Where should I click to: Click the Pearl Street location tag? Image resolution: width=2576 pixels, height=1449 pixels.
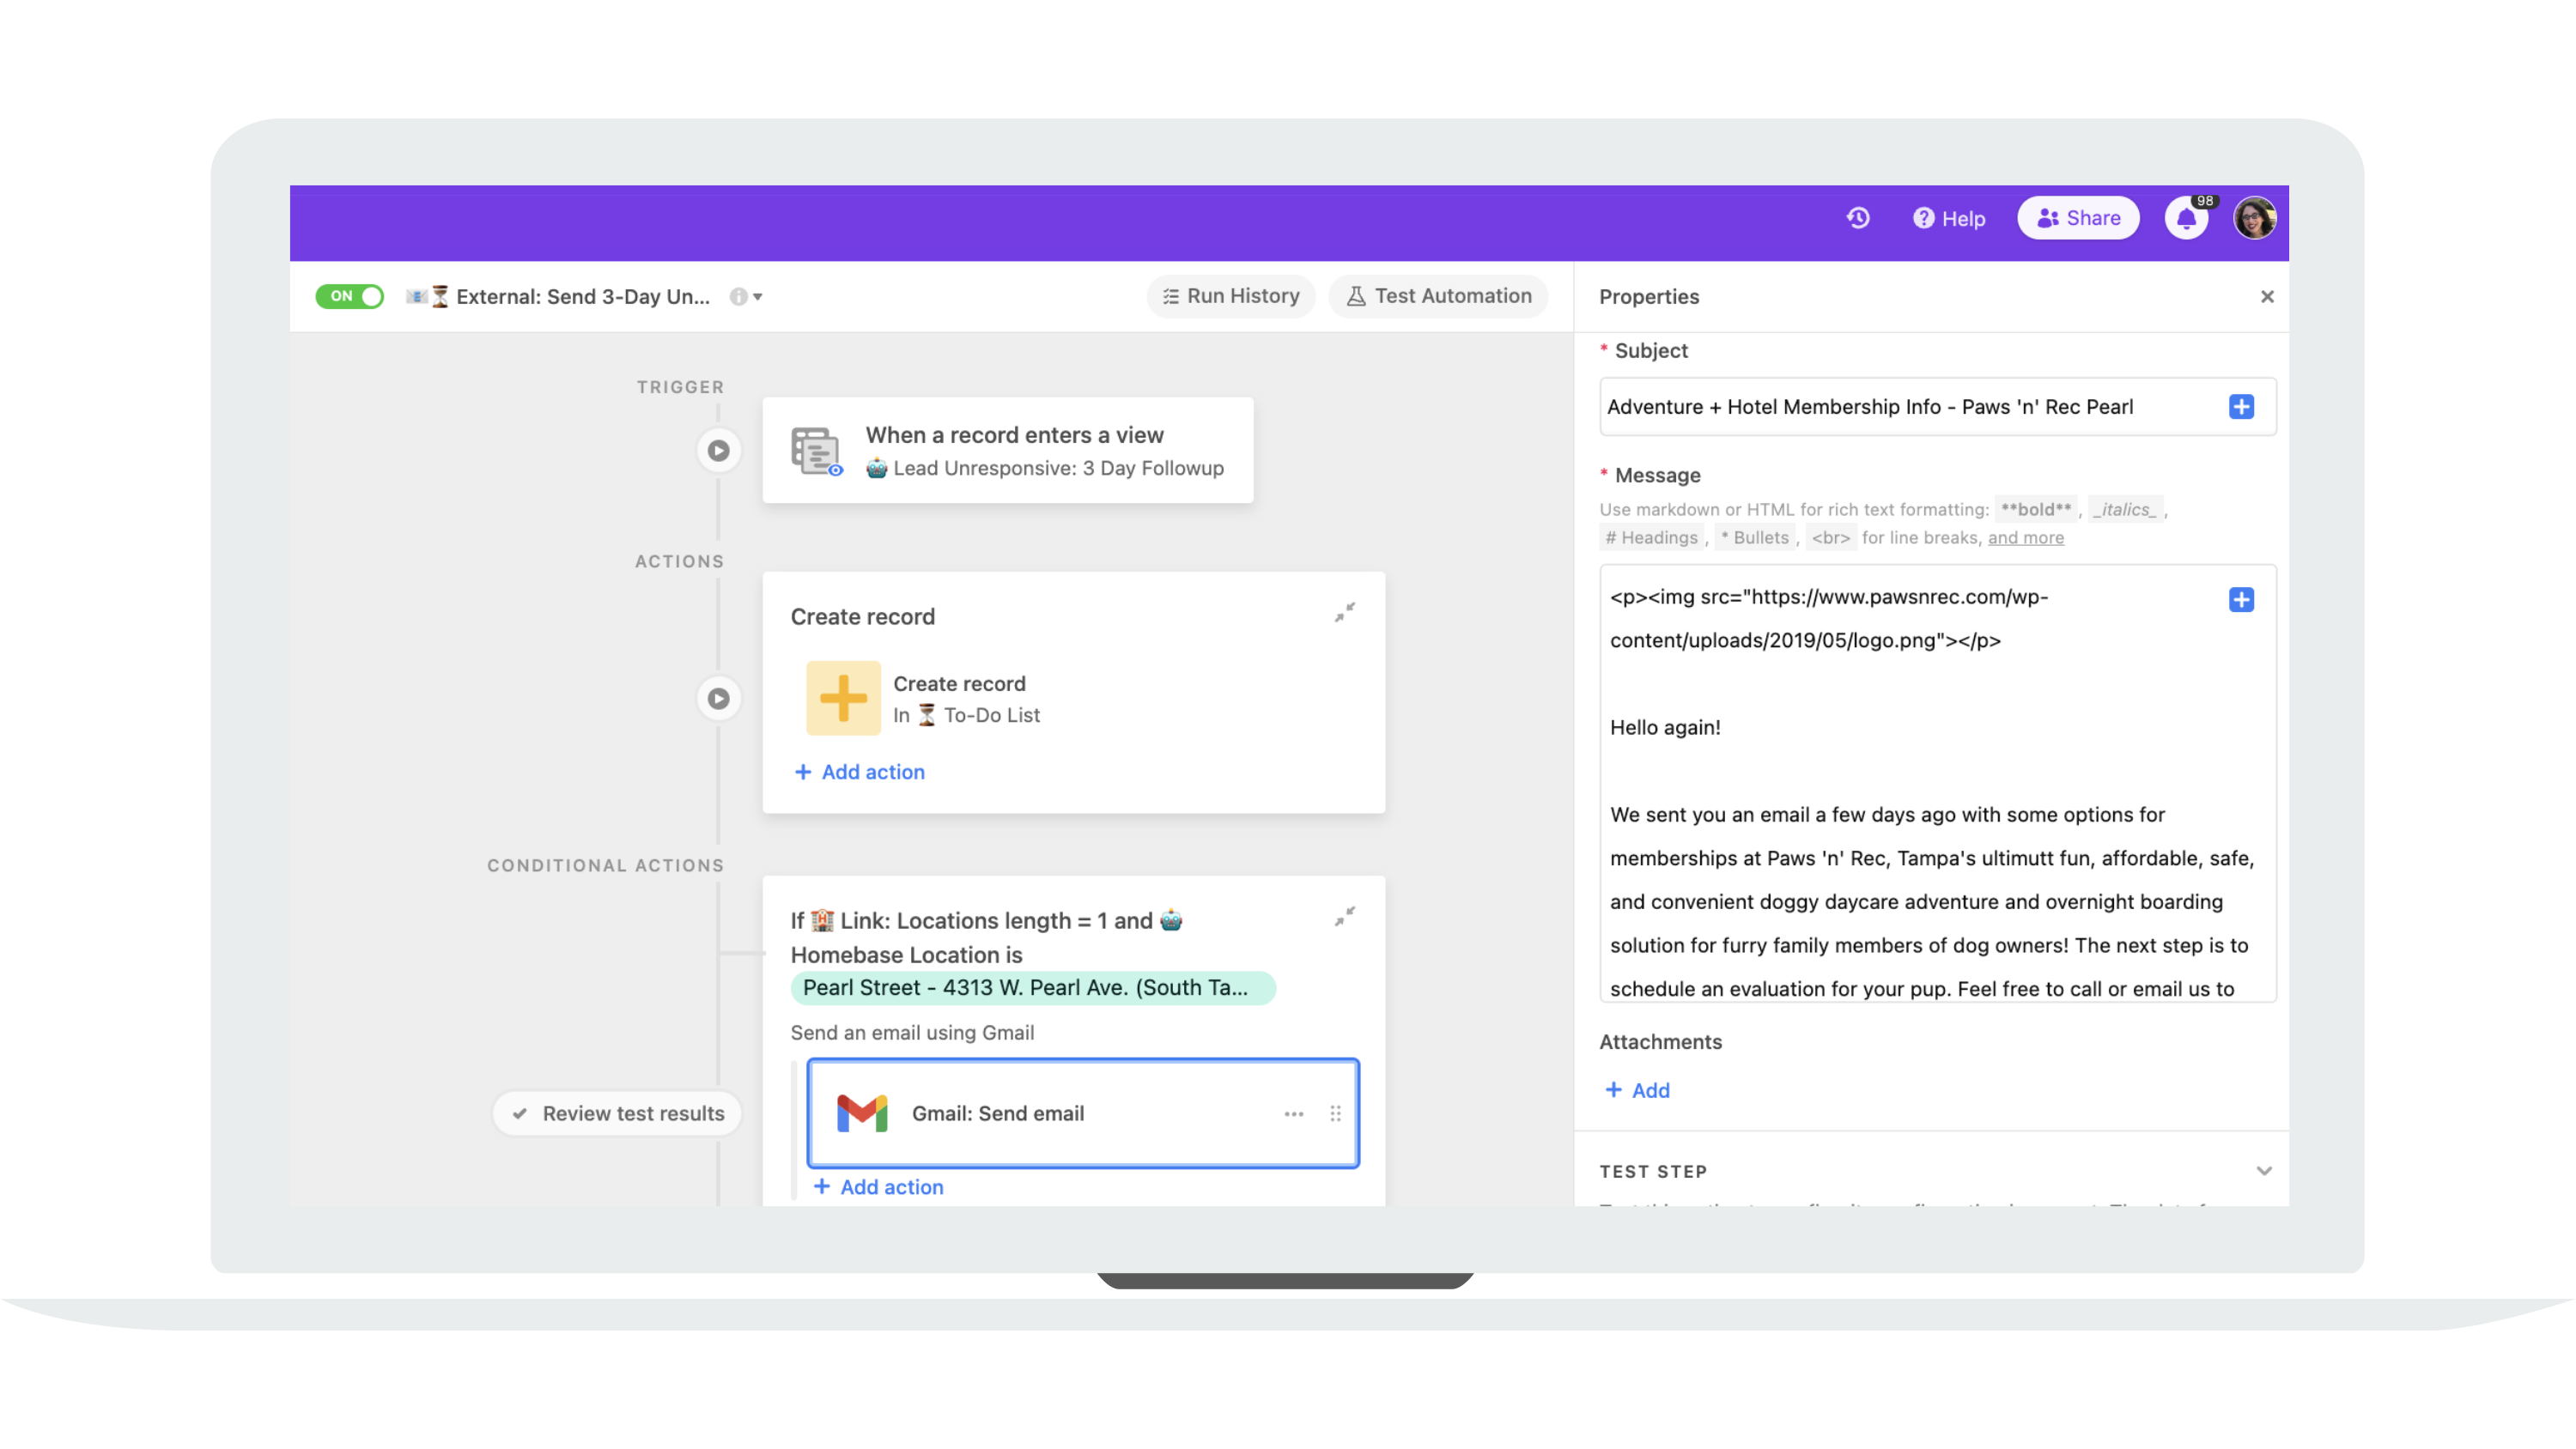pos(1032,988)
